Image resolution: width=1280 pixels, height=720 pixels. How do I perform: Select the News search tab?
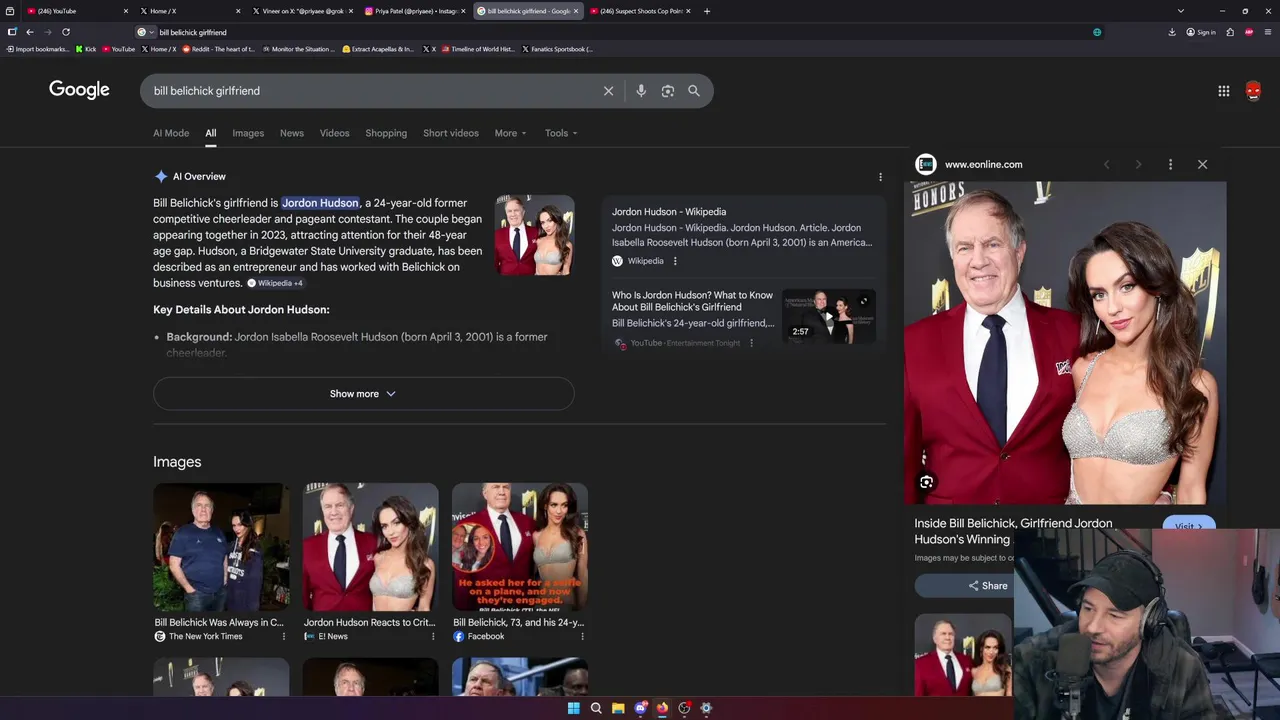[292, 133]
